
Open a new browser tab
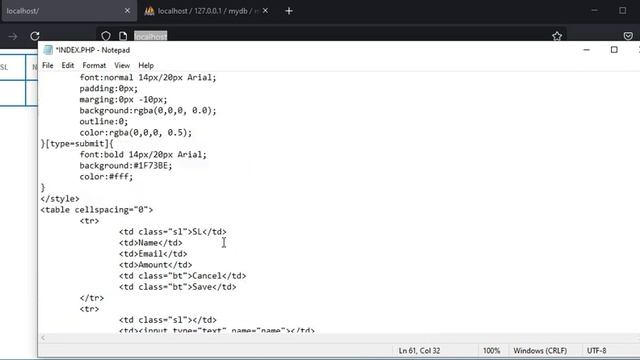tap(289, 11)
